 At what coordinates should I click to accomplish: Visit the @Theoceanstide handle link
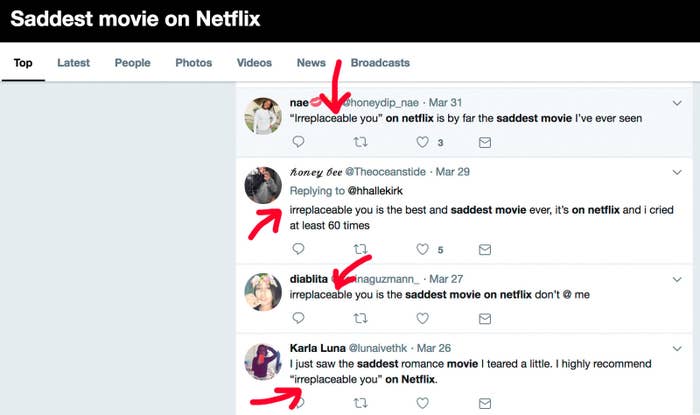pyautogui.click(x=385, y=172)
